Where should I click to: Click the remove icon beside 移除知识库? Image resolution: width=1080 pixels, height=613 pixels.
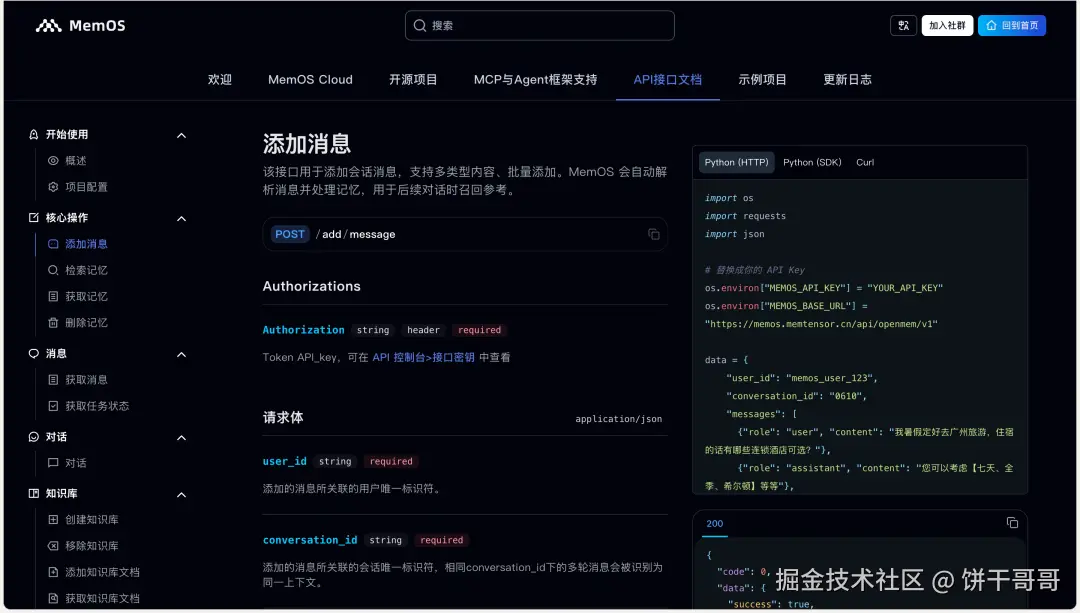click(x=53, y=546)
